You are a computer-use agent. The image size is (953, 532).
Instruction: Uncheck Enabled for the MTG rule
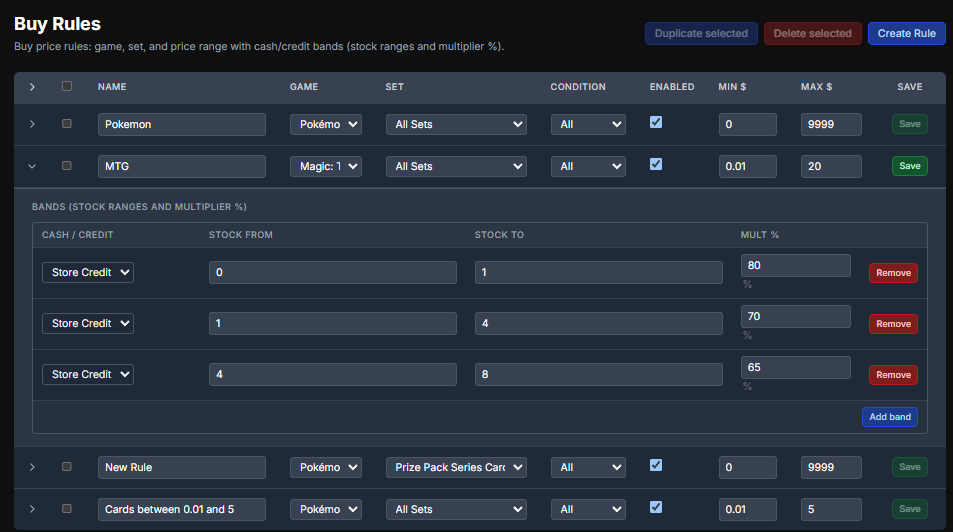pos(656,164)
